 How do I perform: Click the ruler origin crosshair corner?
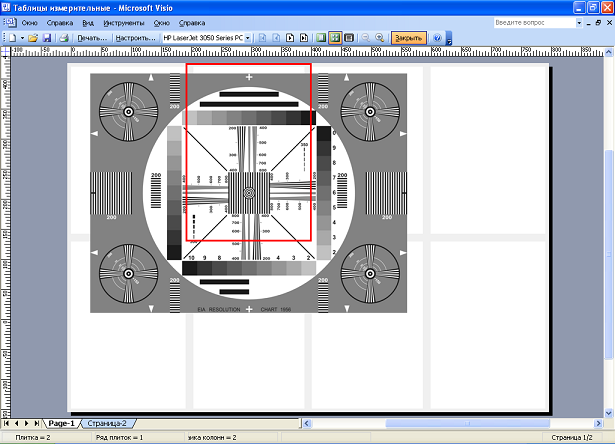click(x=5, y=52)
